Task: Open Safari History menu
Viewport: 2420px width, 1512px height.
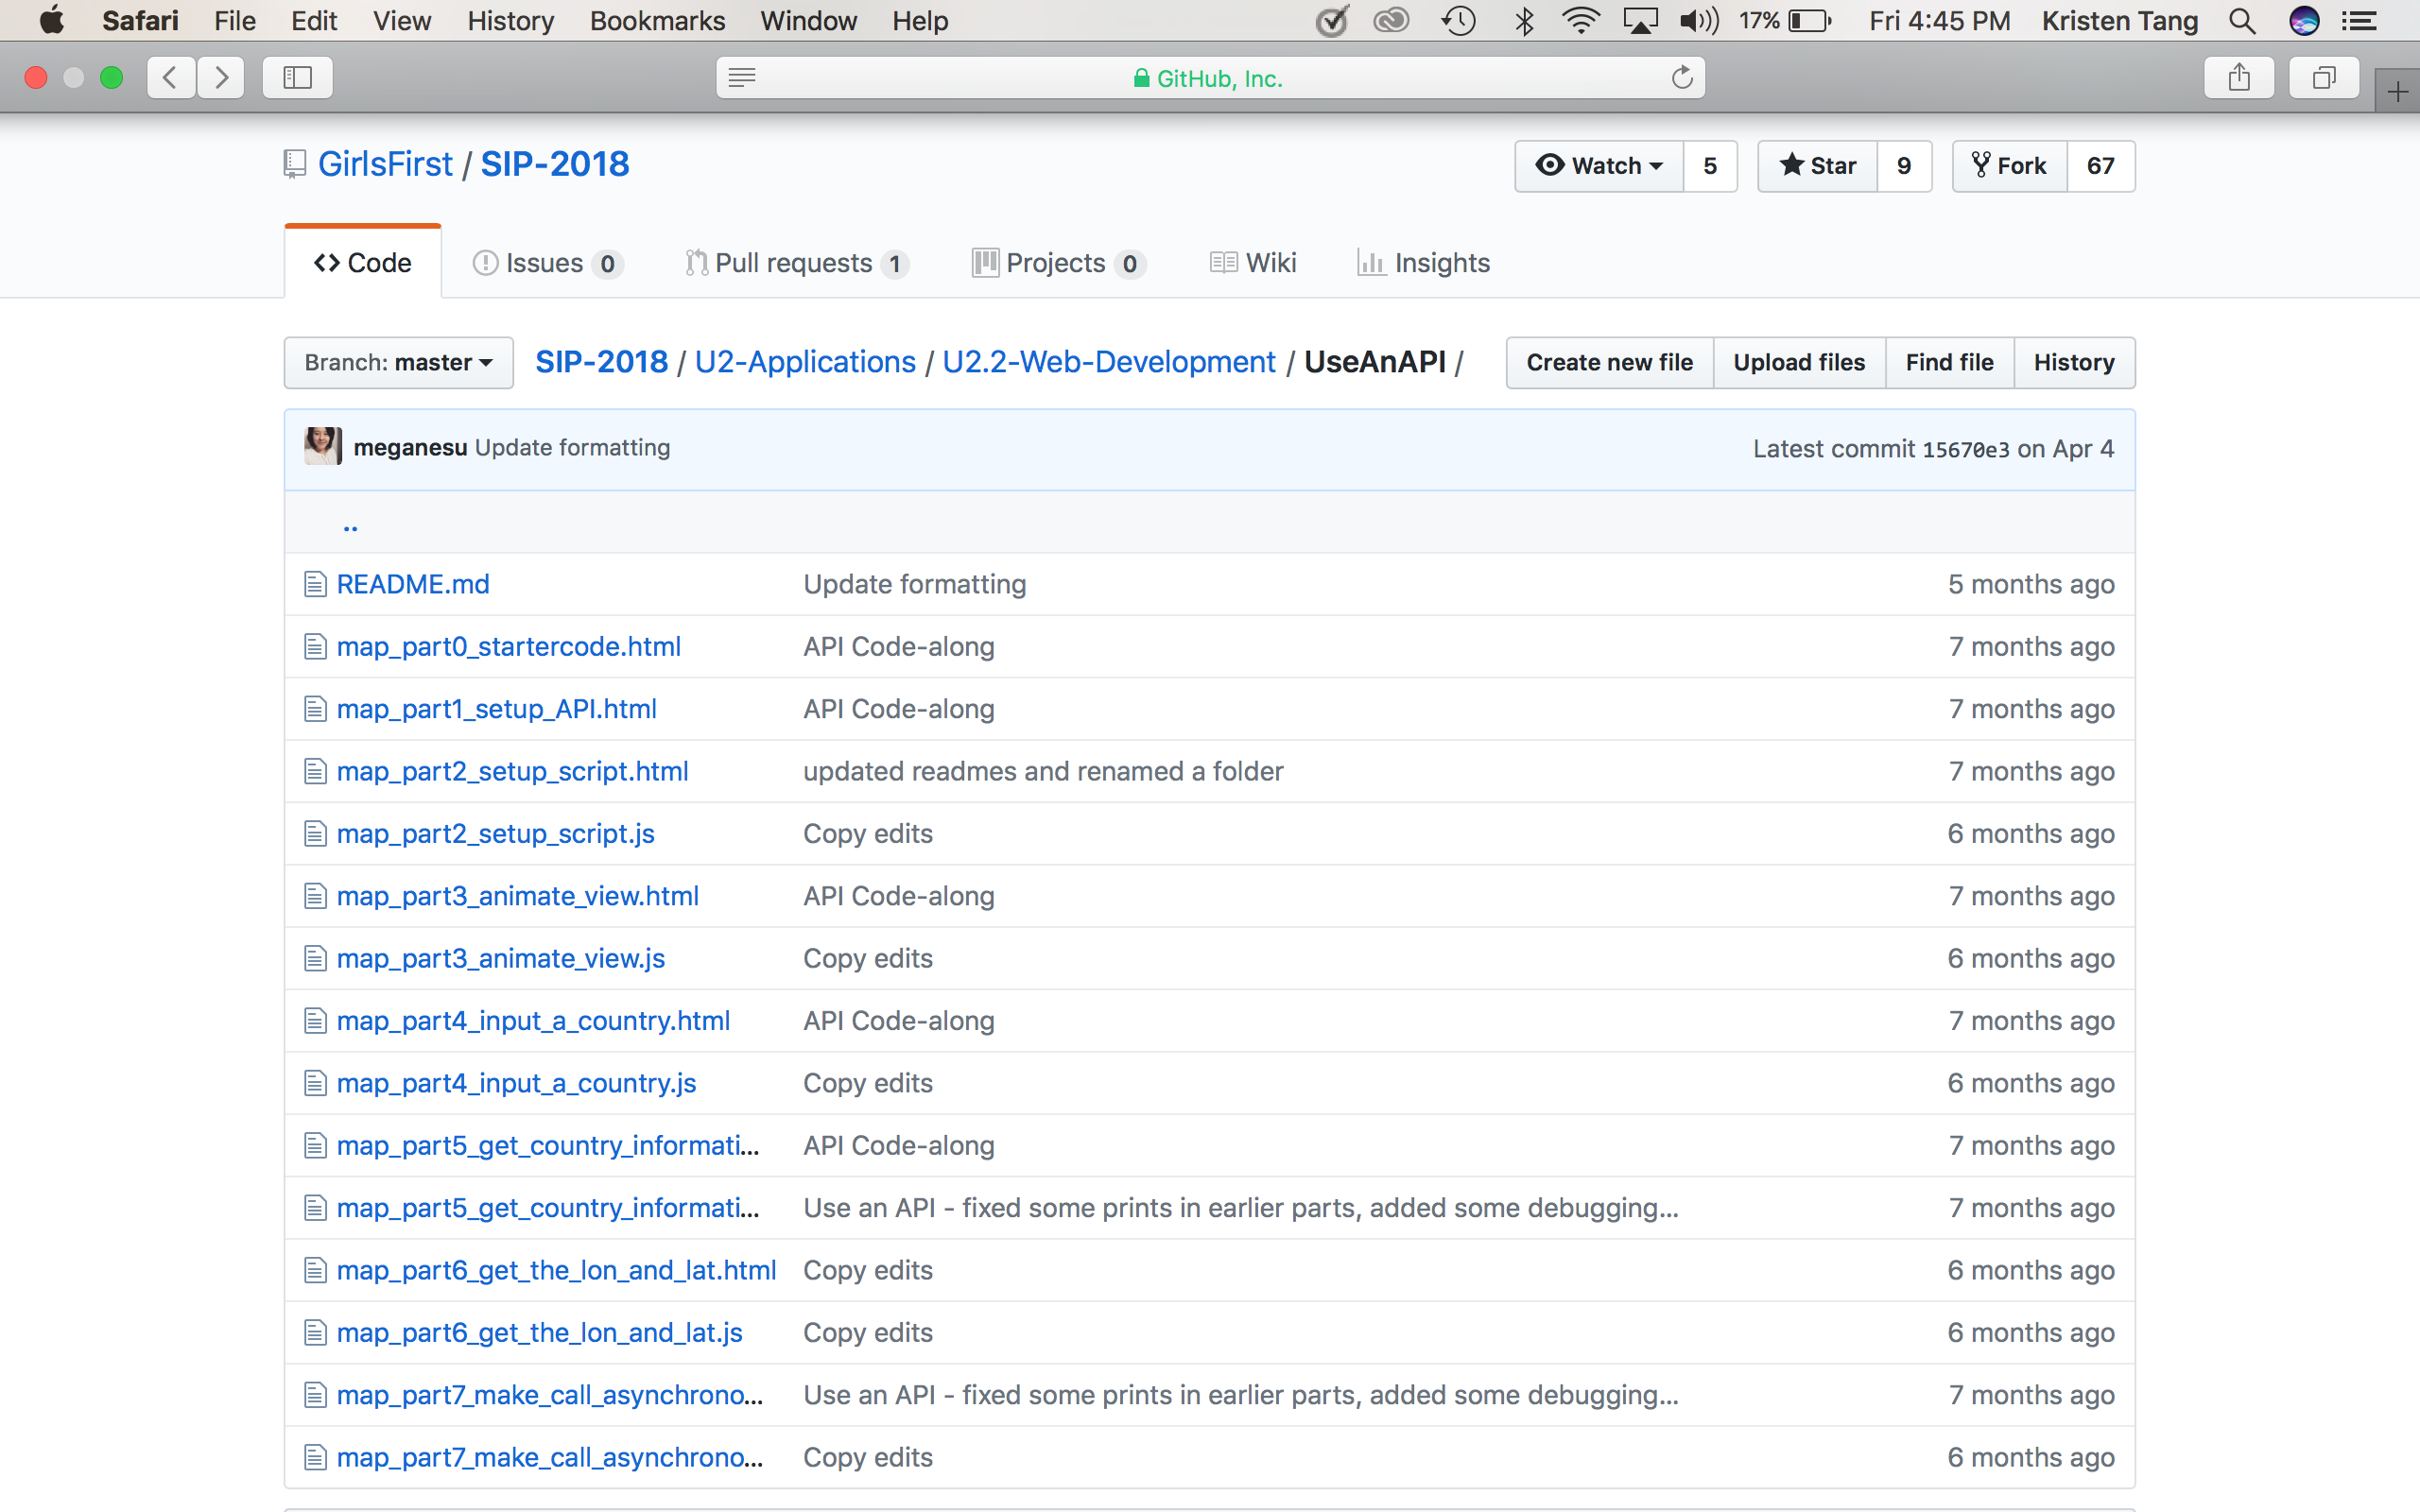Action: 510,20
